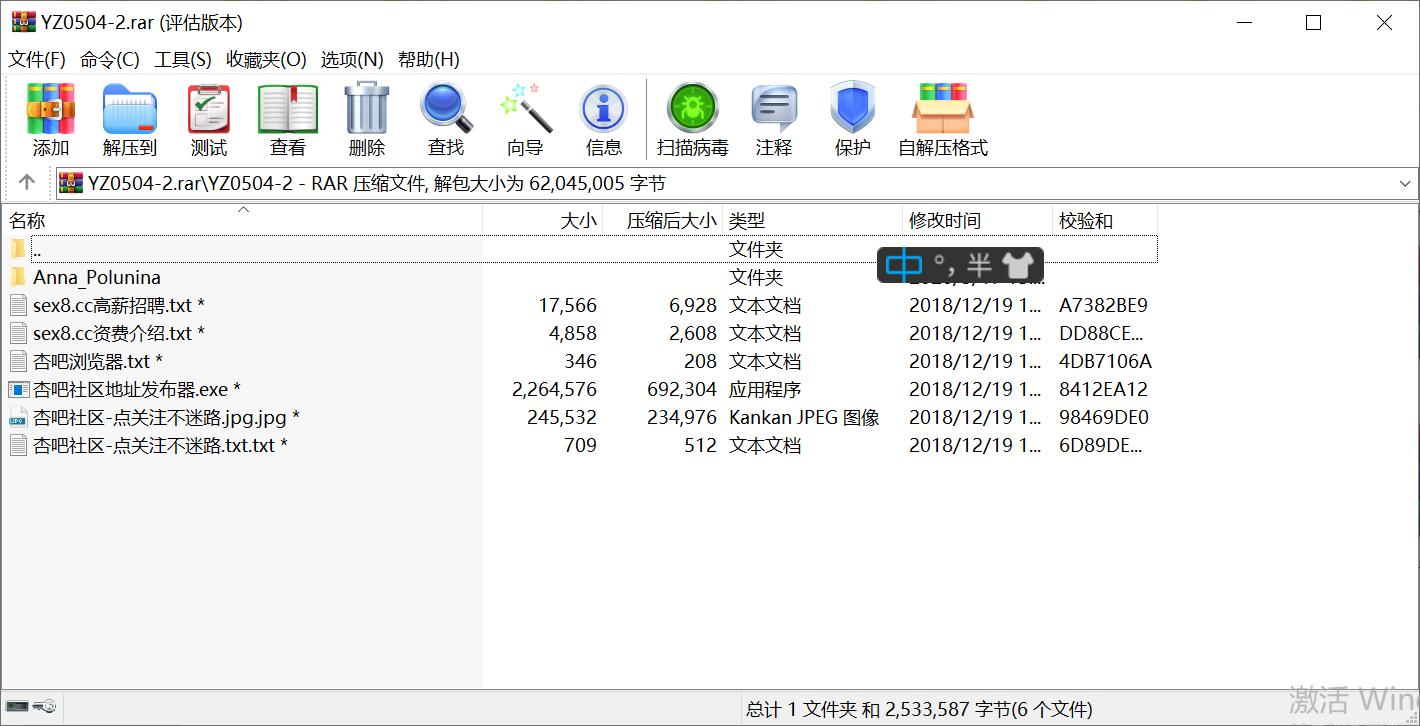Toggle the 半 half-width mode on the IME bar
The width and height of the screenshot is (1420, 726).
tap(979, 265)
